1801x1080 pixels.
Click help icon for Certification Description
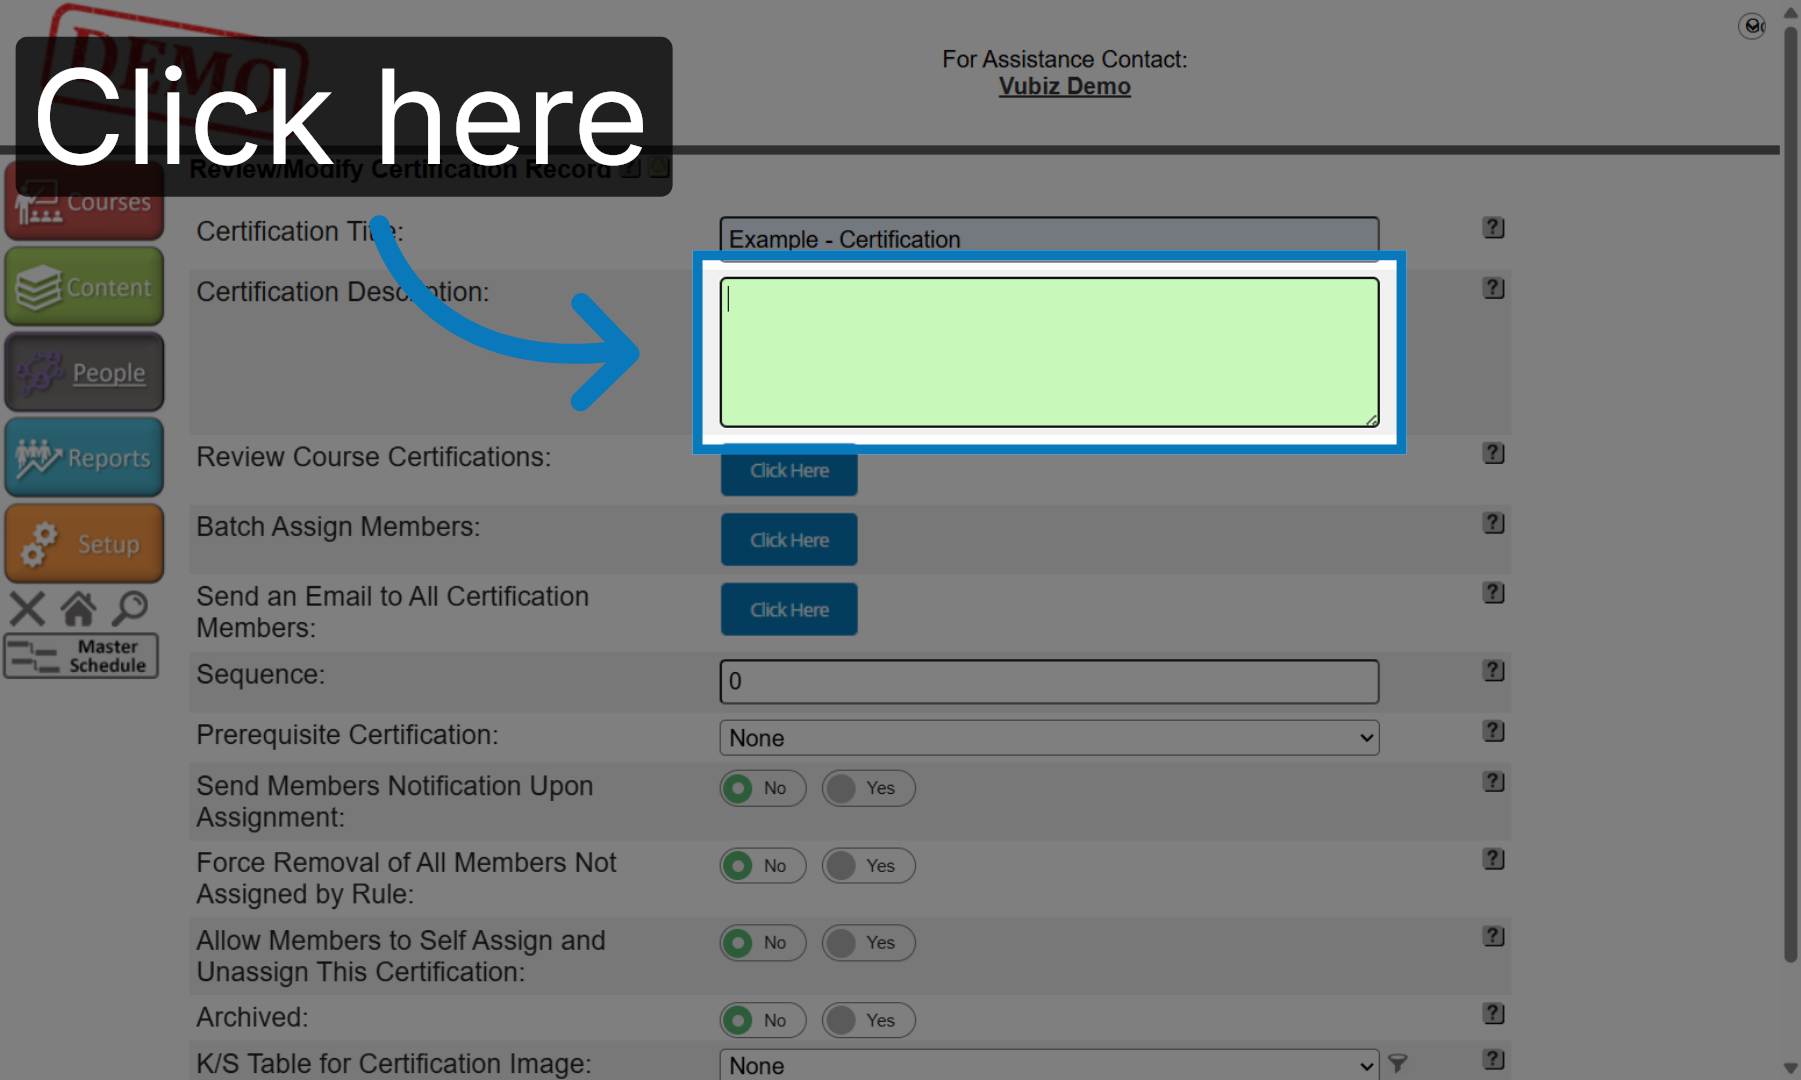(x=1493, y=288)
